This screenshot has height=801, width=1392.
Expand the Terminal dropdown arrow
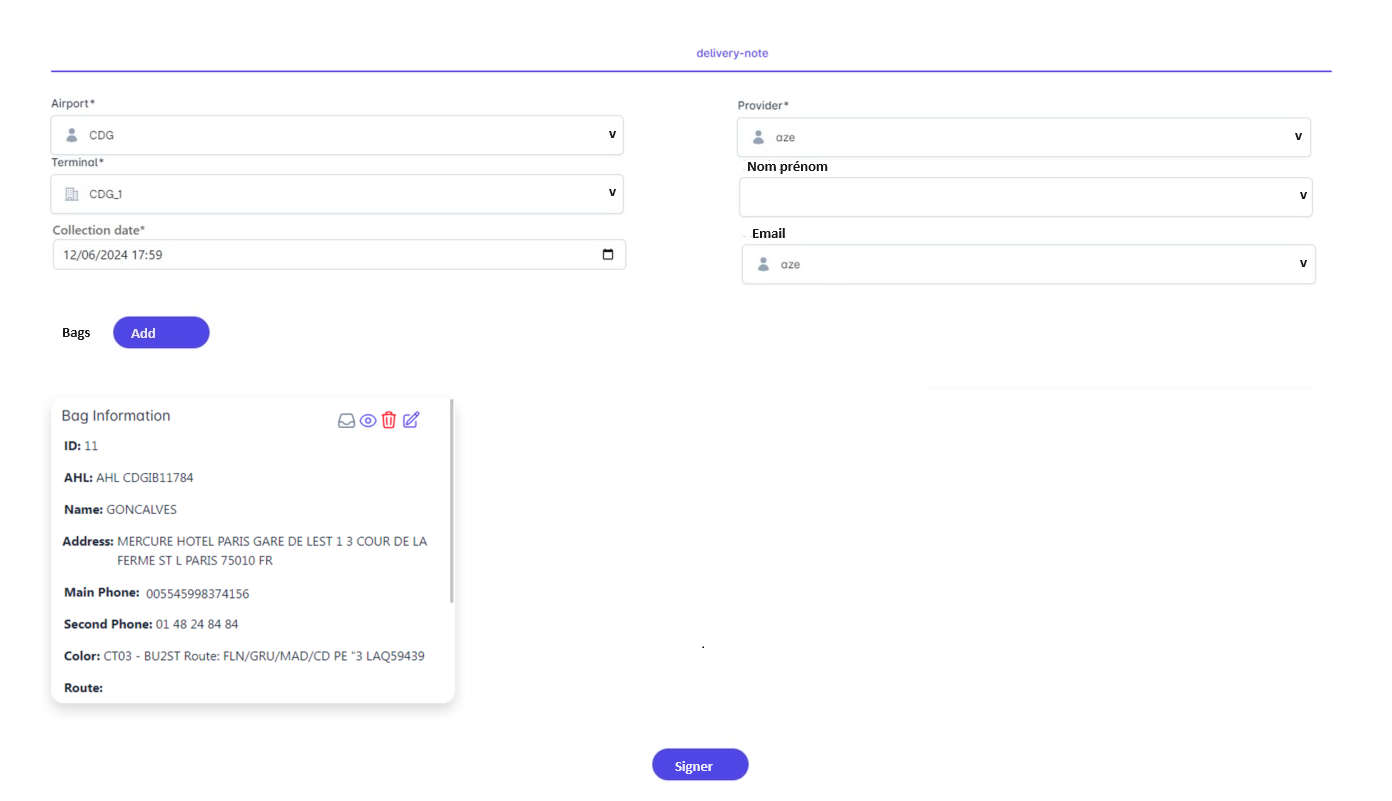pyautogui.click(x=612, y=193)
